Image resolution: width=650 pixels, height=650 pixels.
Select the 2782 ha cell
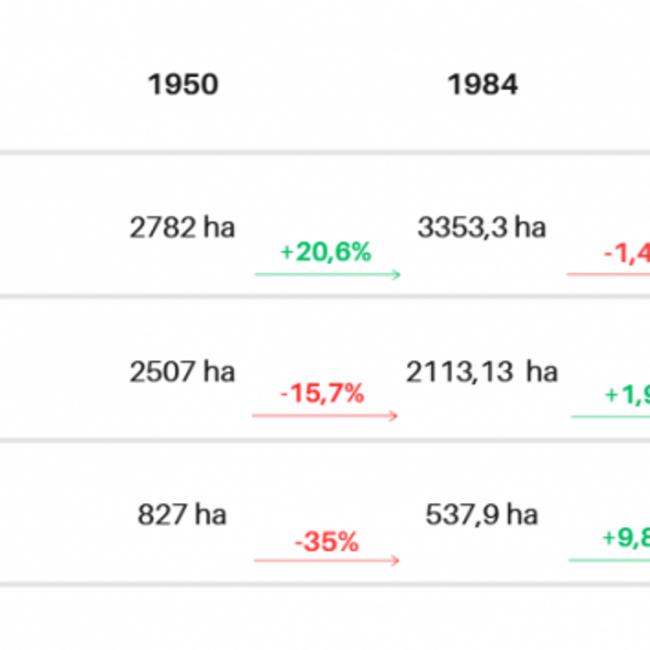click(x=182, y=228)
